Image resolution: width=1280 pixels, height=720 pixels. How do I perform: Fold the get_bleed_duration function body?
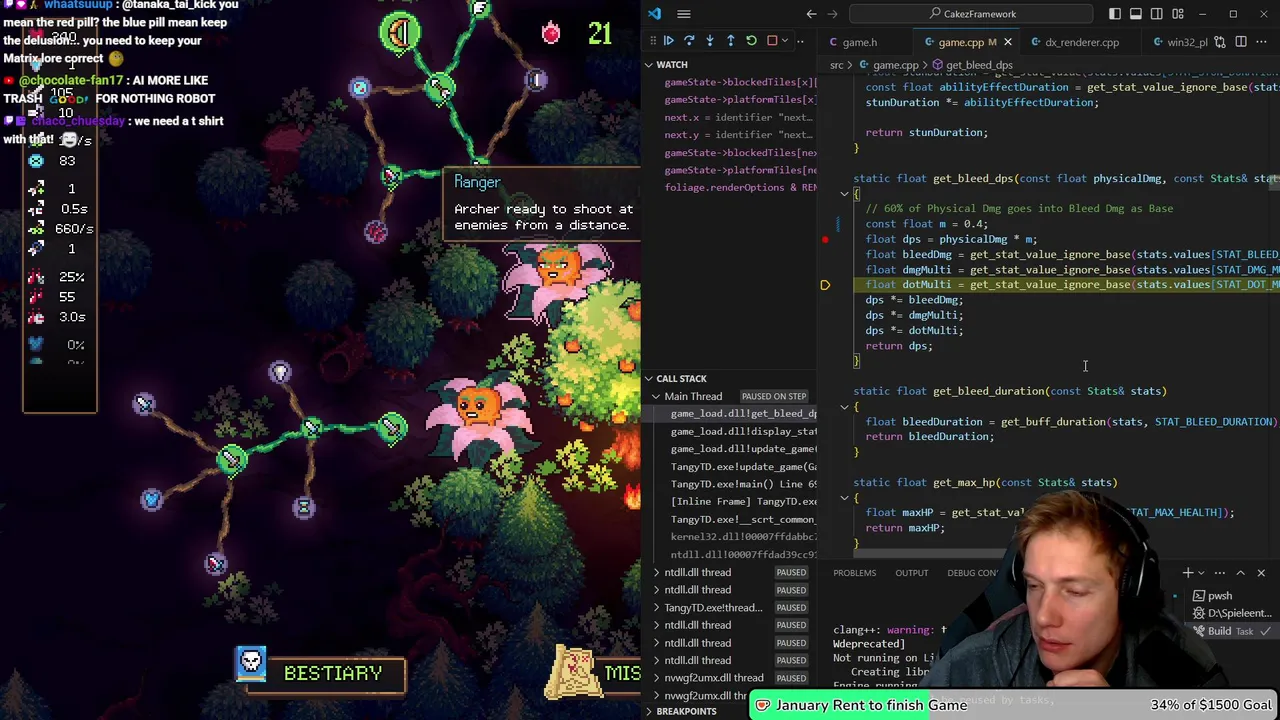[x=844, y=406]
